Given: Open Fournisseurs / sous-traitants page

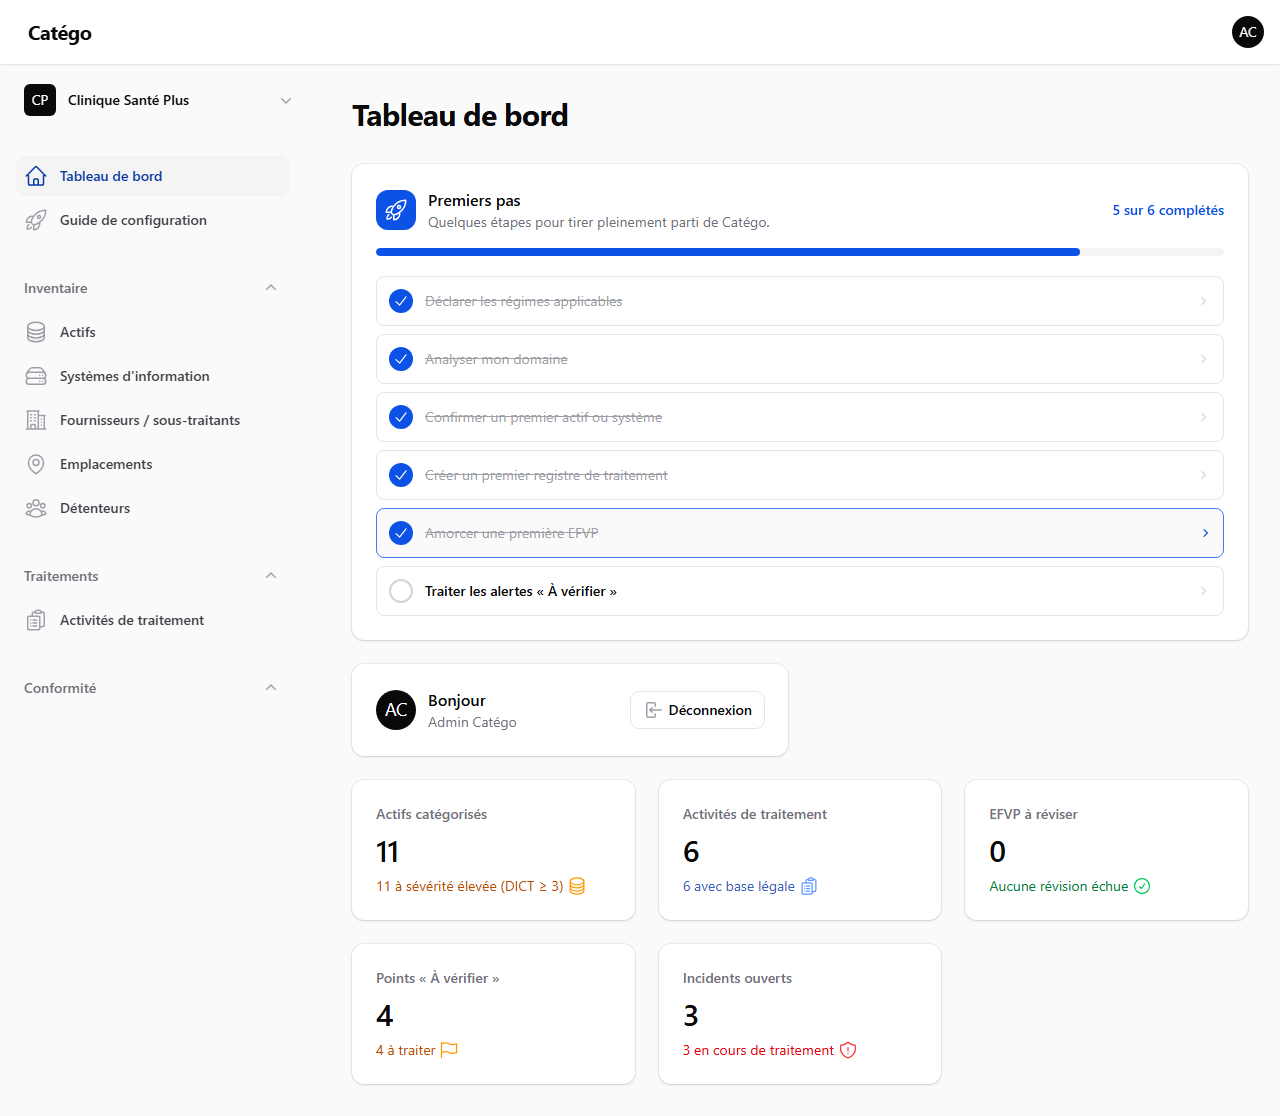Looking at the screenshot, I should tap(152, 420).
